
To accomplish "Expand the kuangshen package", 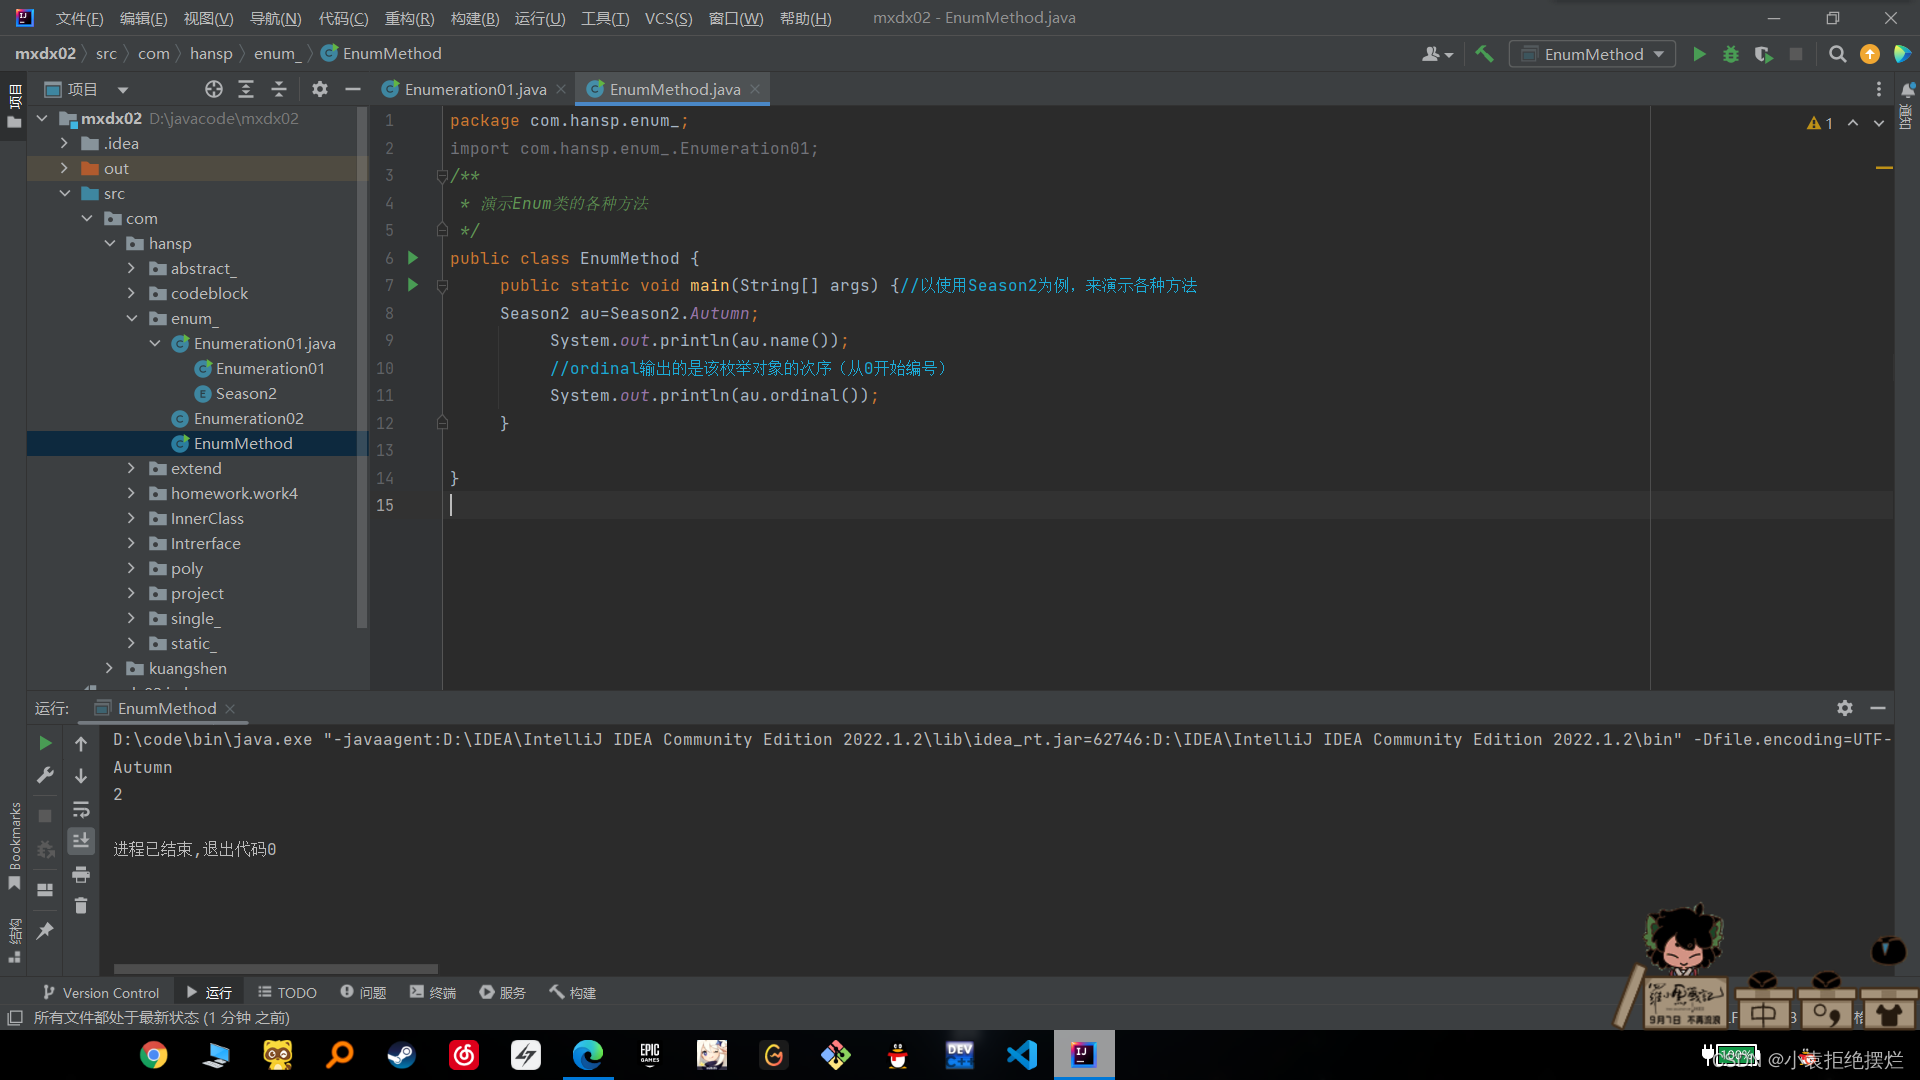I will click(x=109, y=668).
